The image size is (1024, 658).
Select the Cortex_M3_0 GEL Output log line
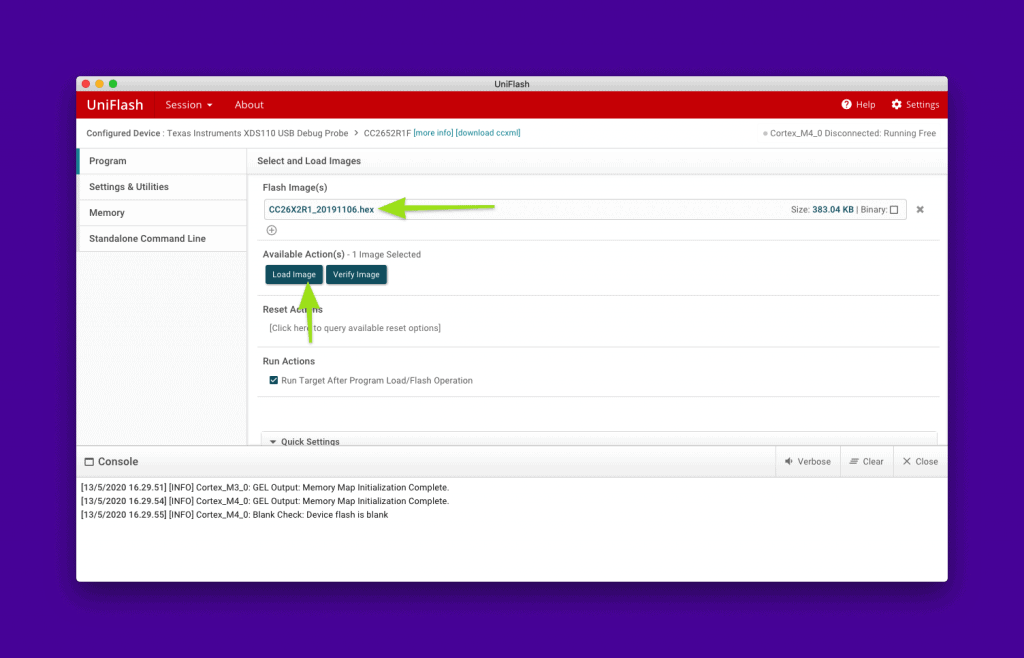click(x=265, y=487)
